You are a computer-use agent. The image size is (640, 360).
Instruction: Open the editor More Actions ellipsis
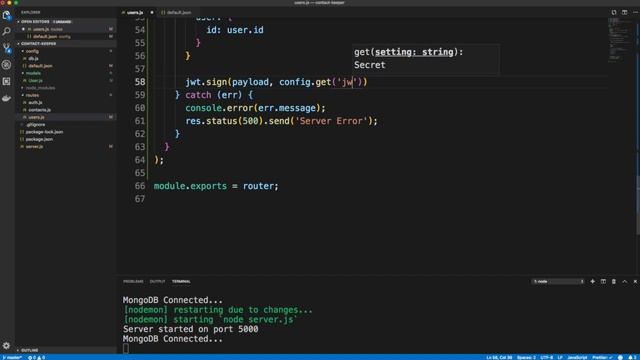[636, 12]
